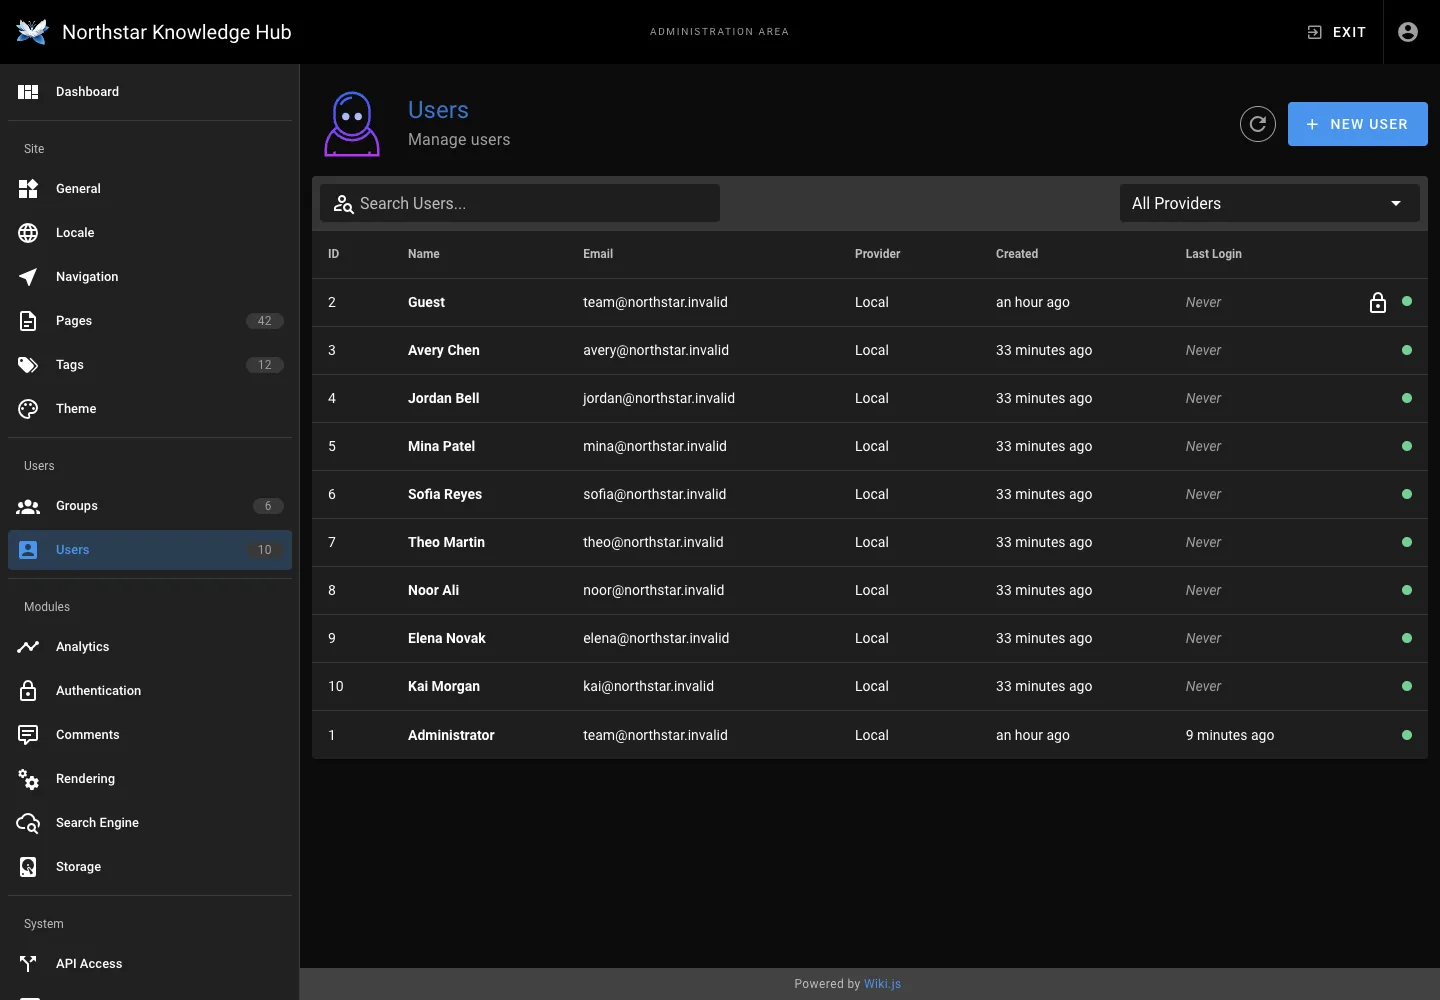1440x1000 pixels.
Task: Click email mina@northstar.invalid
Action: [655, 446]
